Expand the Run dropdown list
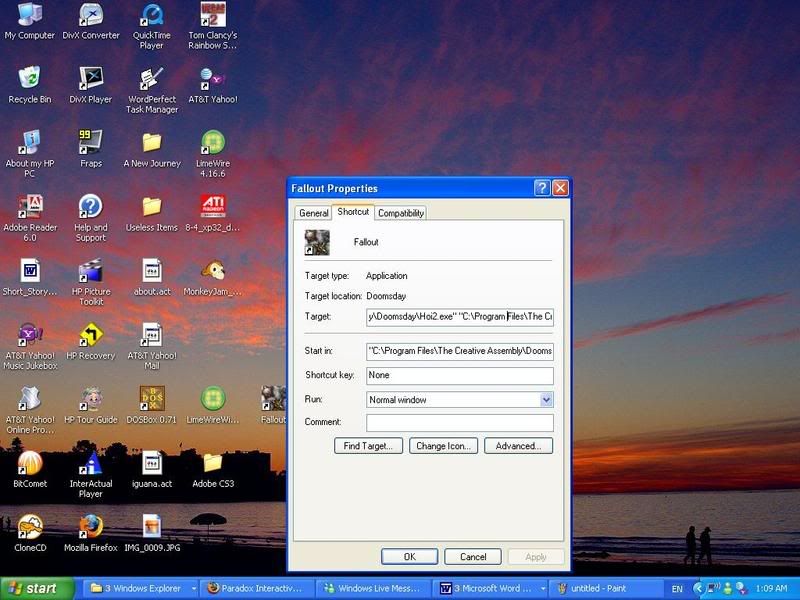The width and height of the screenshot is (800, 600). [546, 400]
